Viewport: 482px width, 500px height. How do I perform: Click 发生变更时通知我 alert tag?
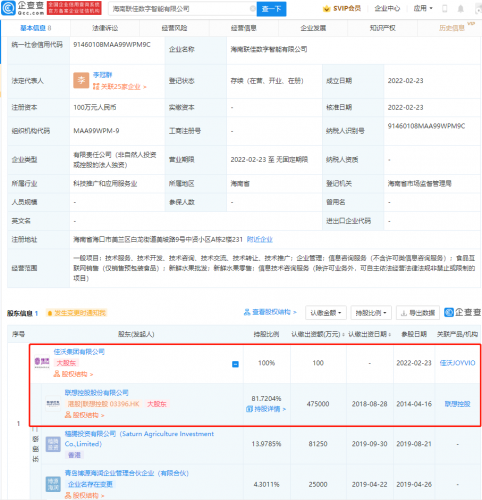point(77,313)
